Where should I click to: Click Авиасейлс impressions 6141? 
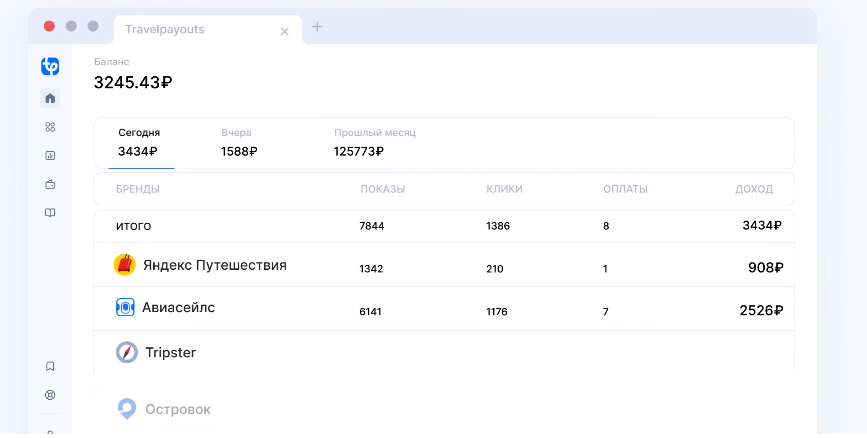click(370, 311)
